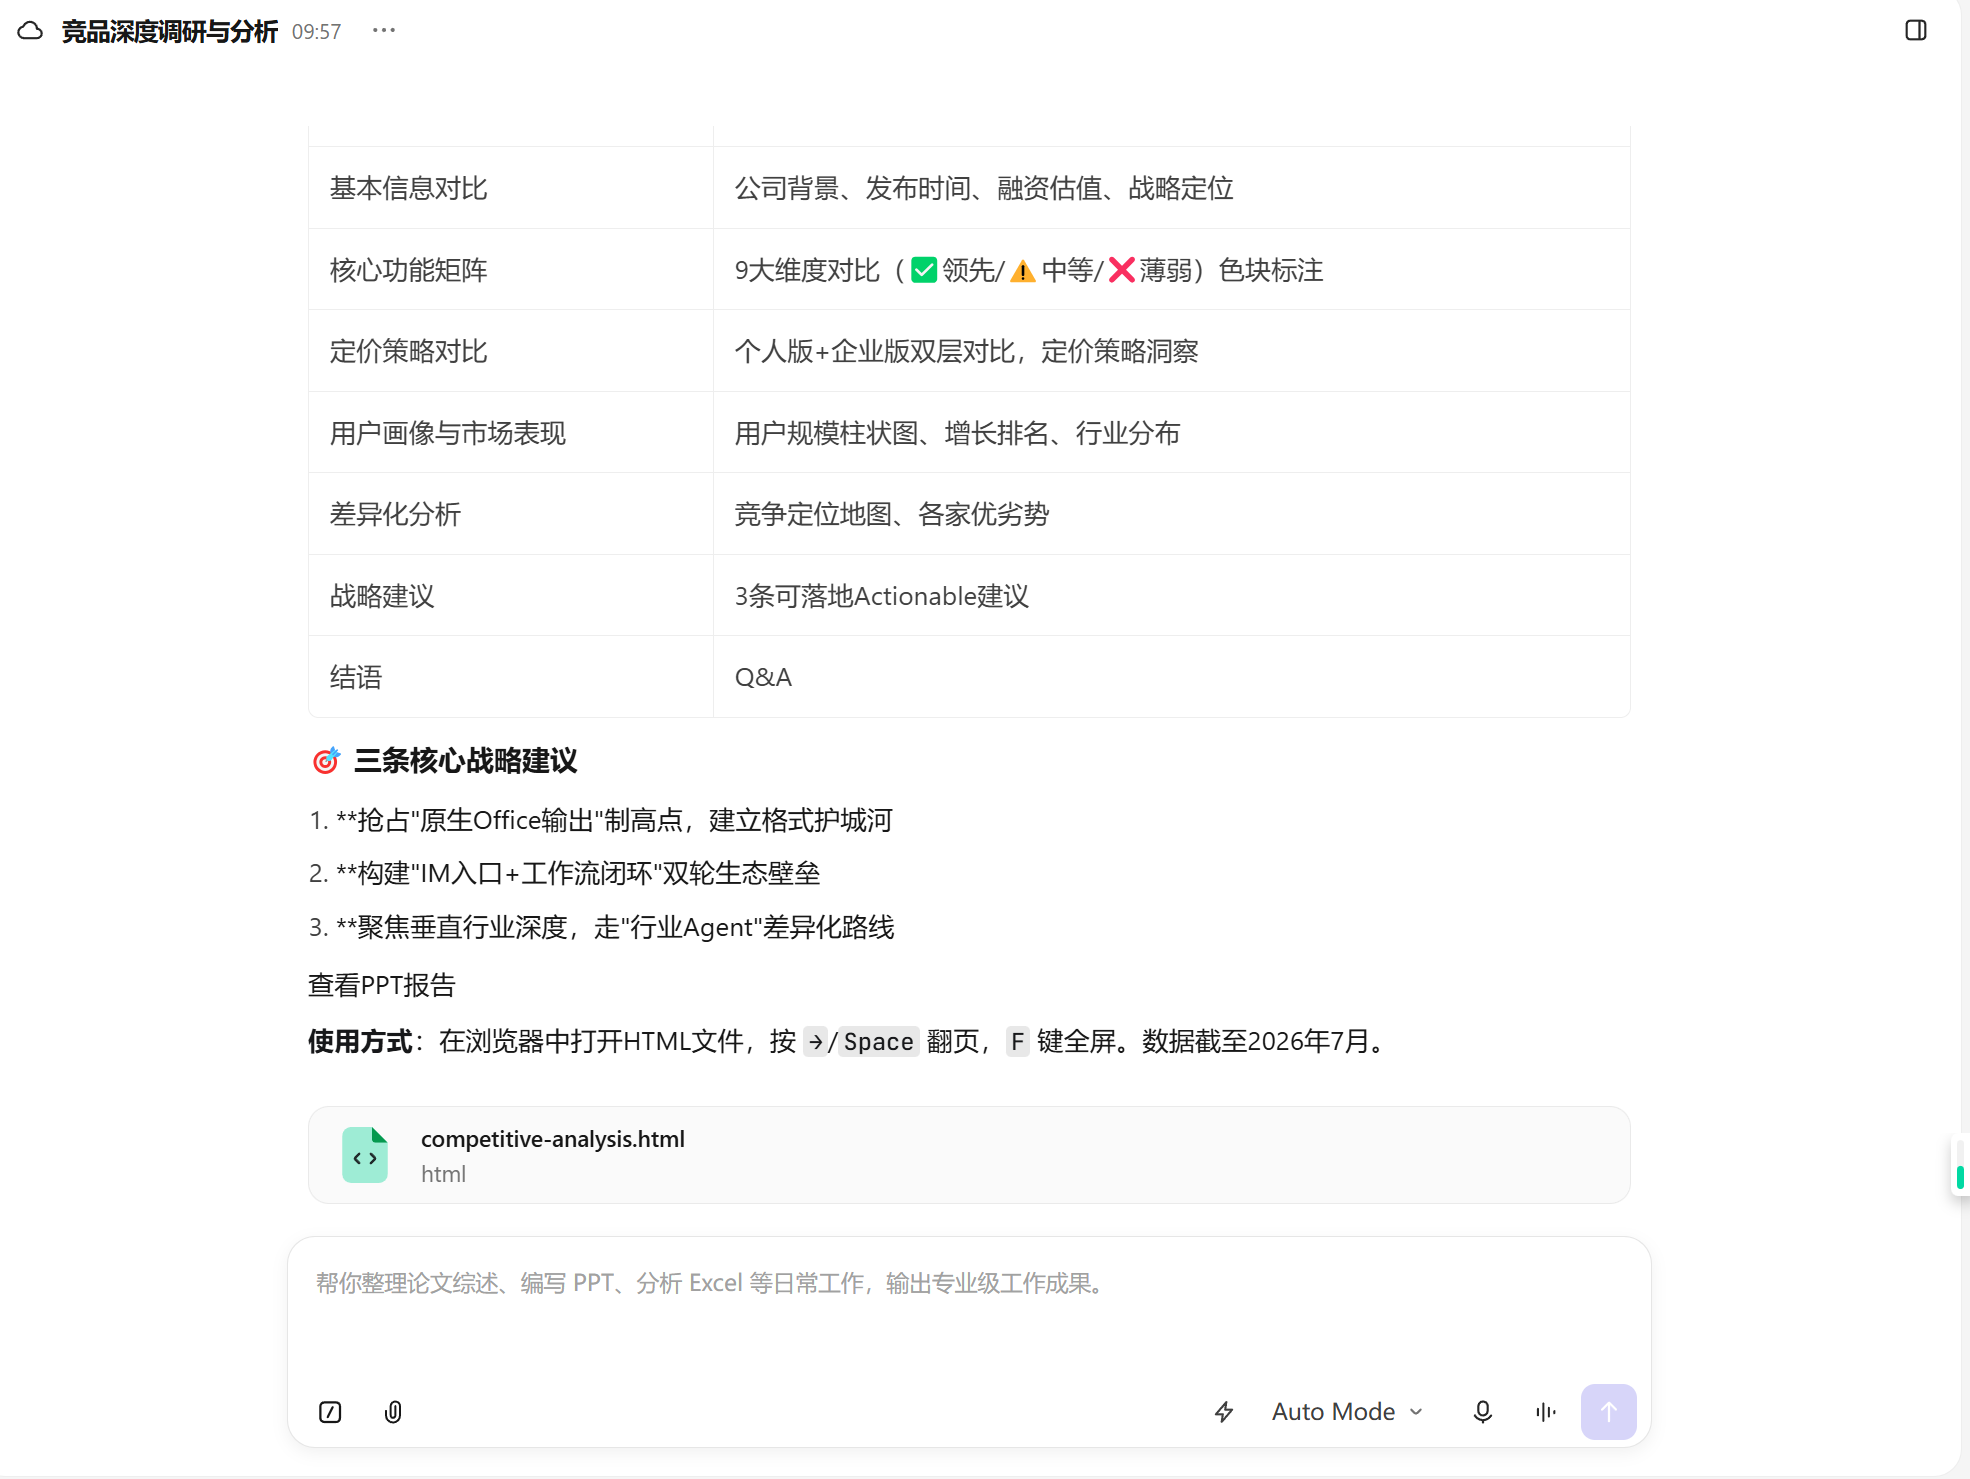Click the 三条核心战略建议 heading

pyautogui.click(x=465, y=761)
